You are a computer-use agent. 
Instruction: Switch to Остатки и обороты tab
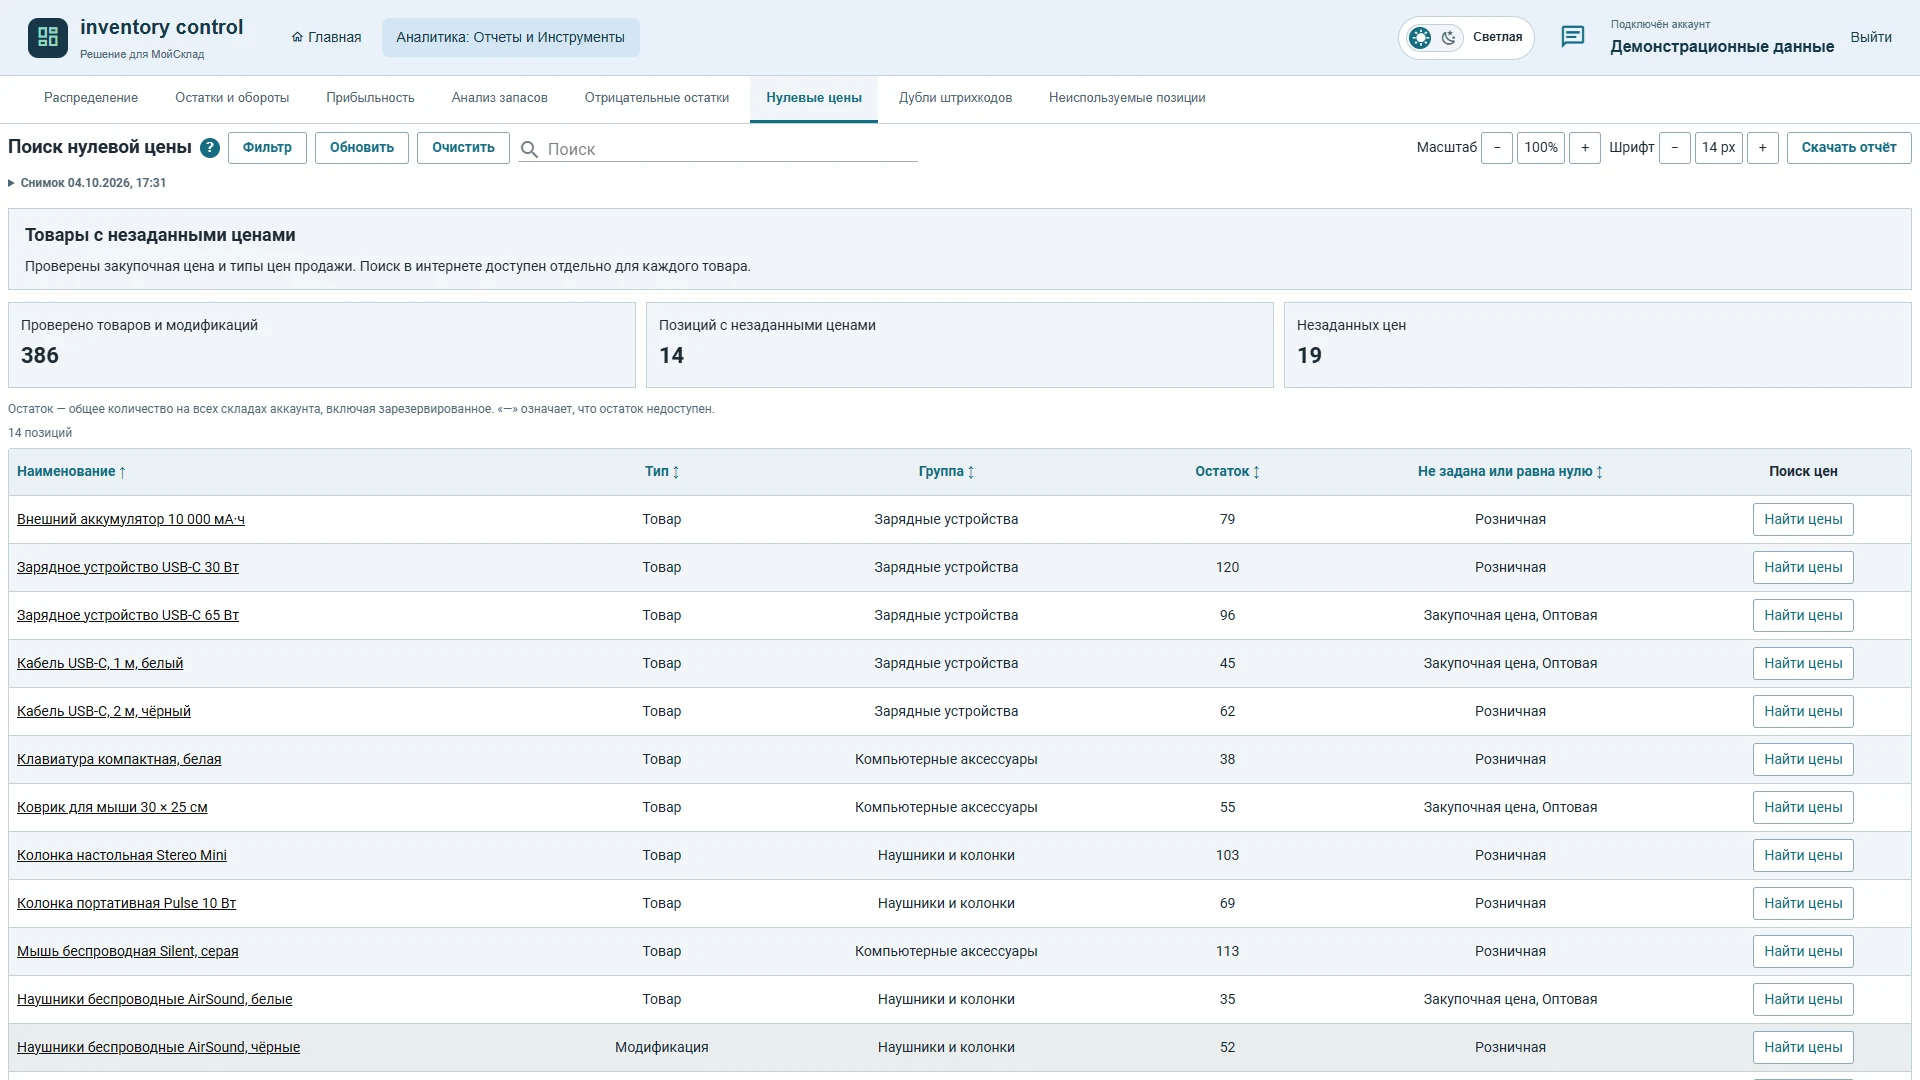tap(232, 98)
